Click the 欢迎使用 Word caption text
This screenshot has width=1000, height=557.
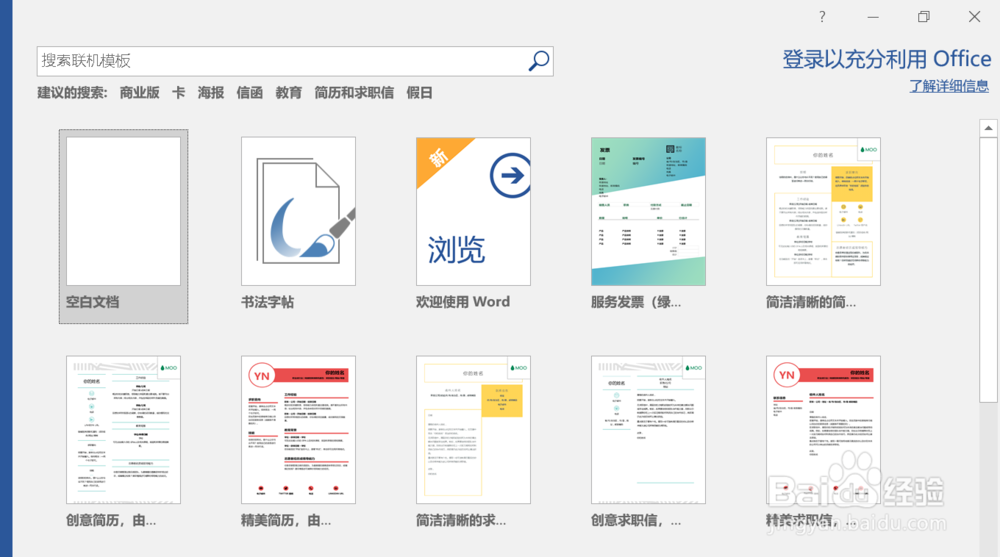click(463, 302)
